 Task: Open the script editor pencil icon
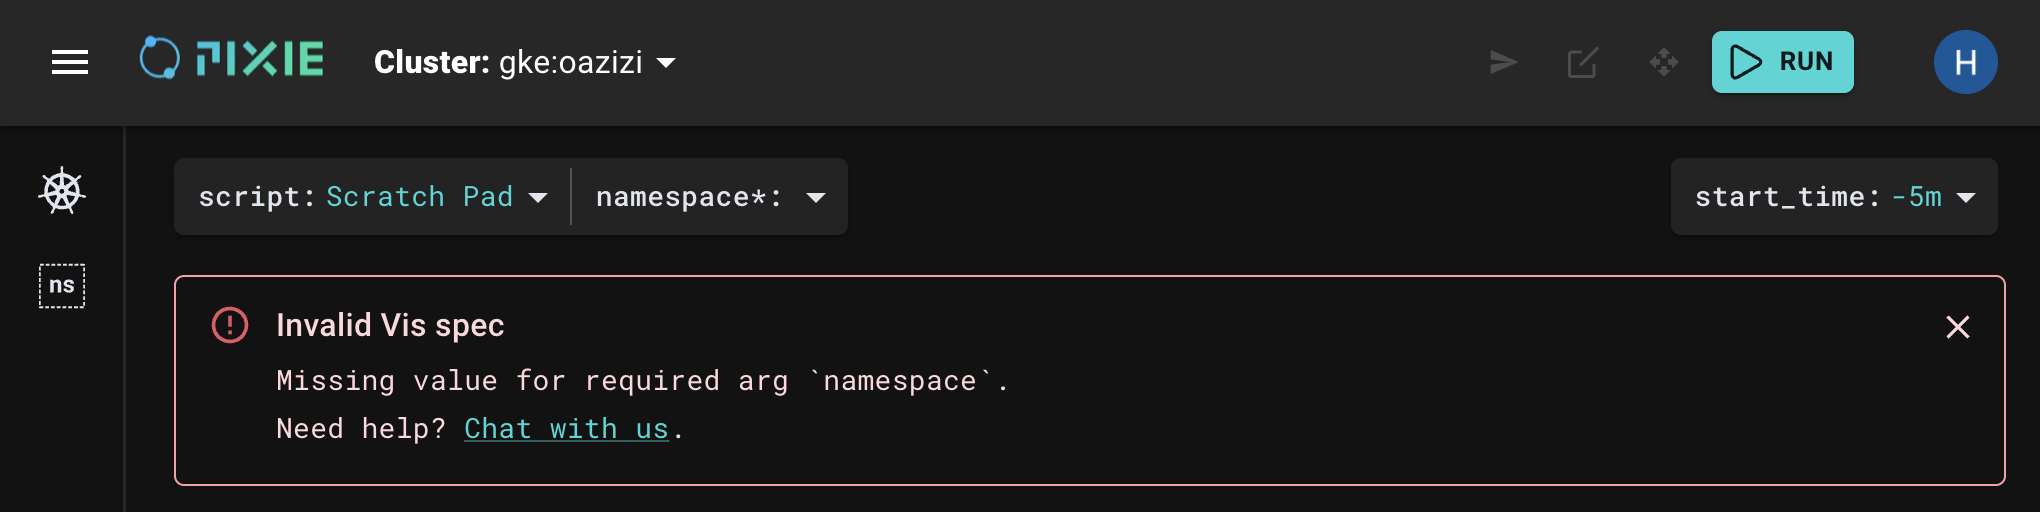1583,62
